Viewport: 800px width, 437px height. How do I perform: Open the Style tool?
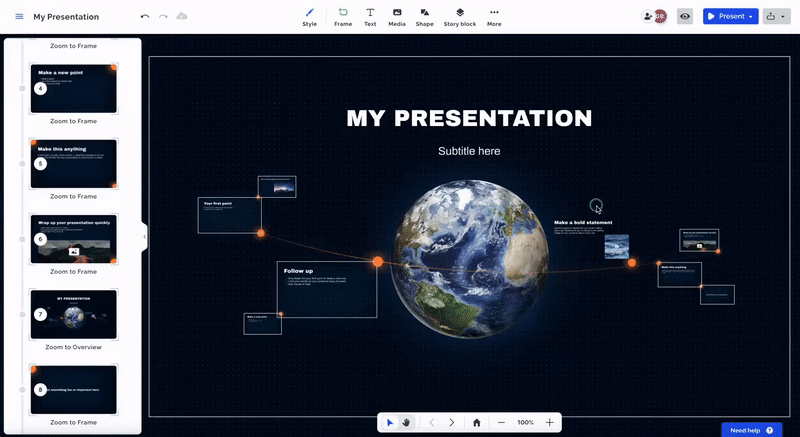310,17
